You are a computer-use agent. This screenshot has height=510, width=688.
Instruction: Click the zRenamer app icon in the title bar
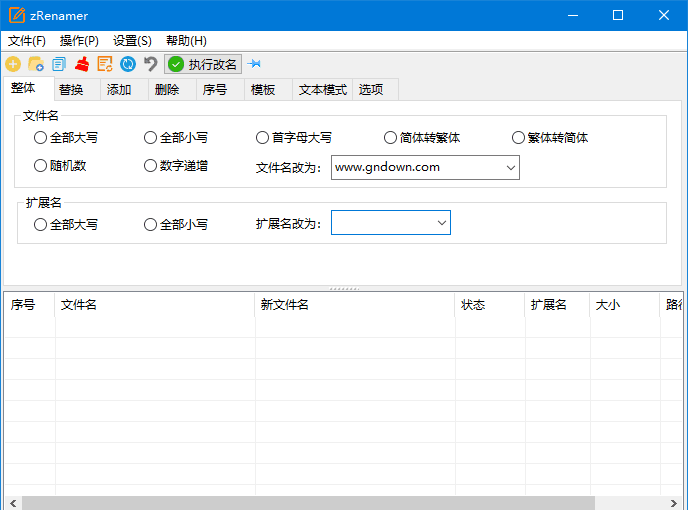[x=17, y=15]
